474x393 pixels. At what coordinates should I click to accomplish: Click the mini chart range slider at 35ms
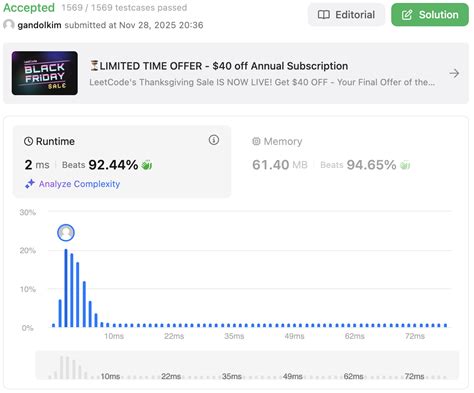click(x=232, y=376)
